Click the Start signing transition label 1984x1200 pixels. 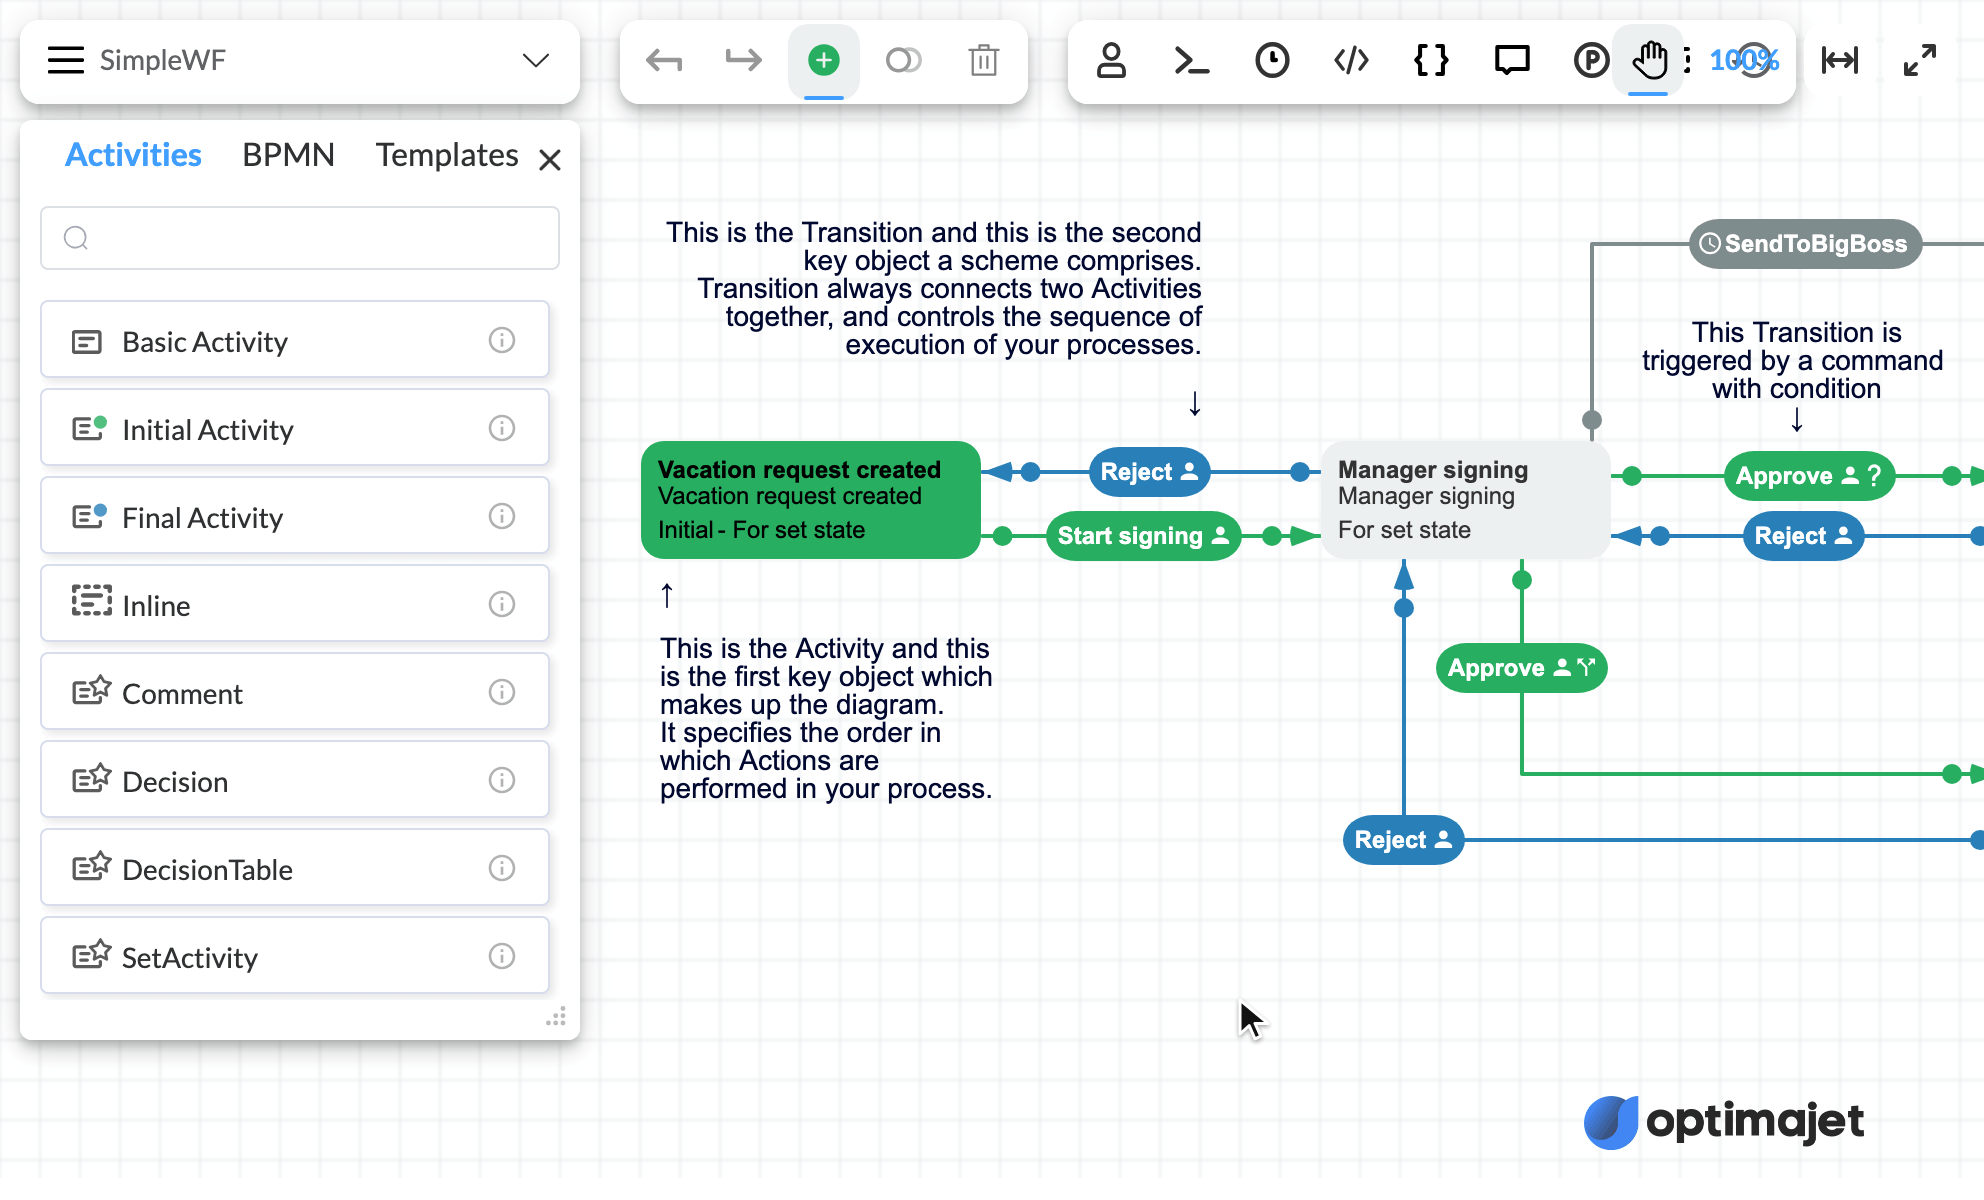(1143, 536)
